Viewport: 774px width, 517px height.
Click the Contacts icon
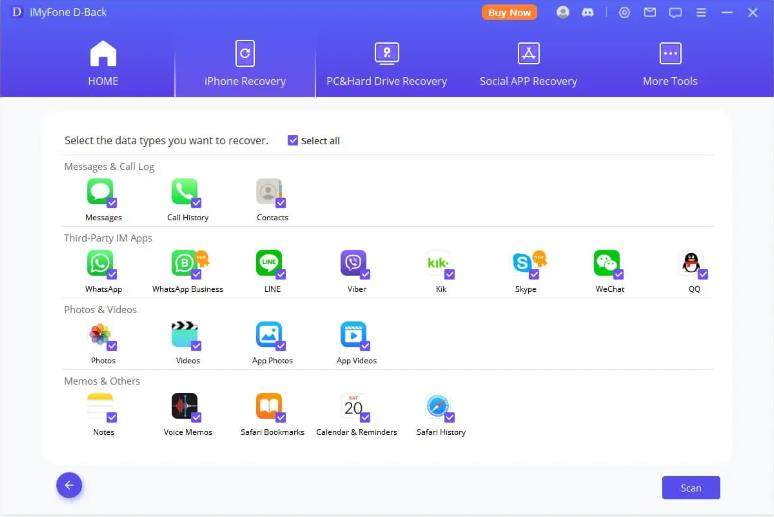click(x=269, y=191)
